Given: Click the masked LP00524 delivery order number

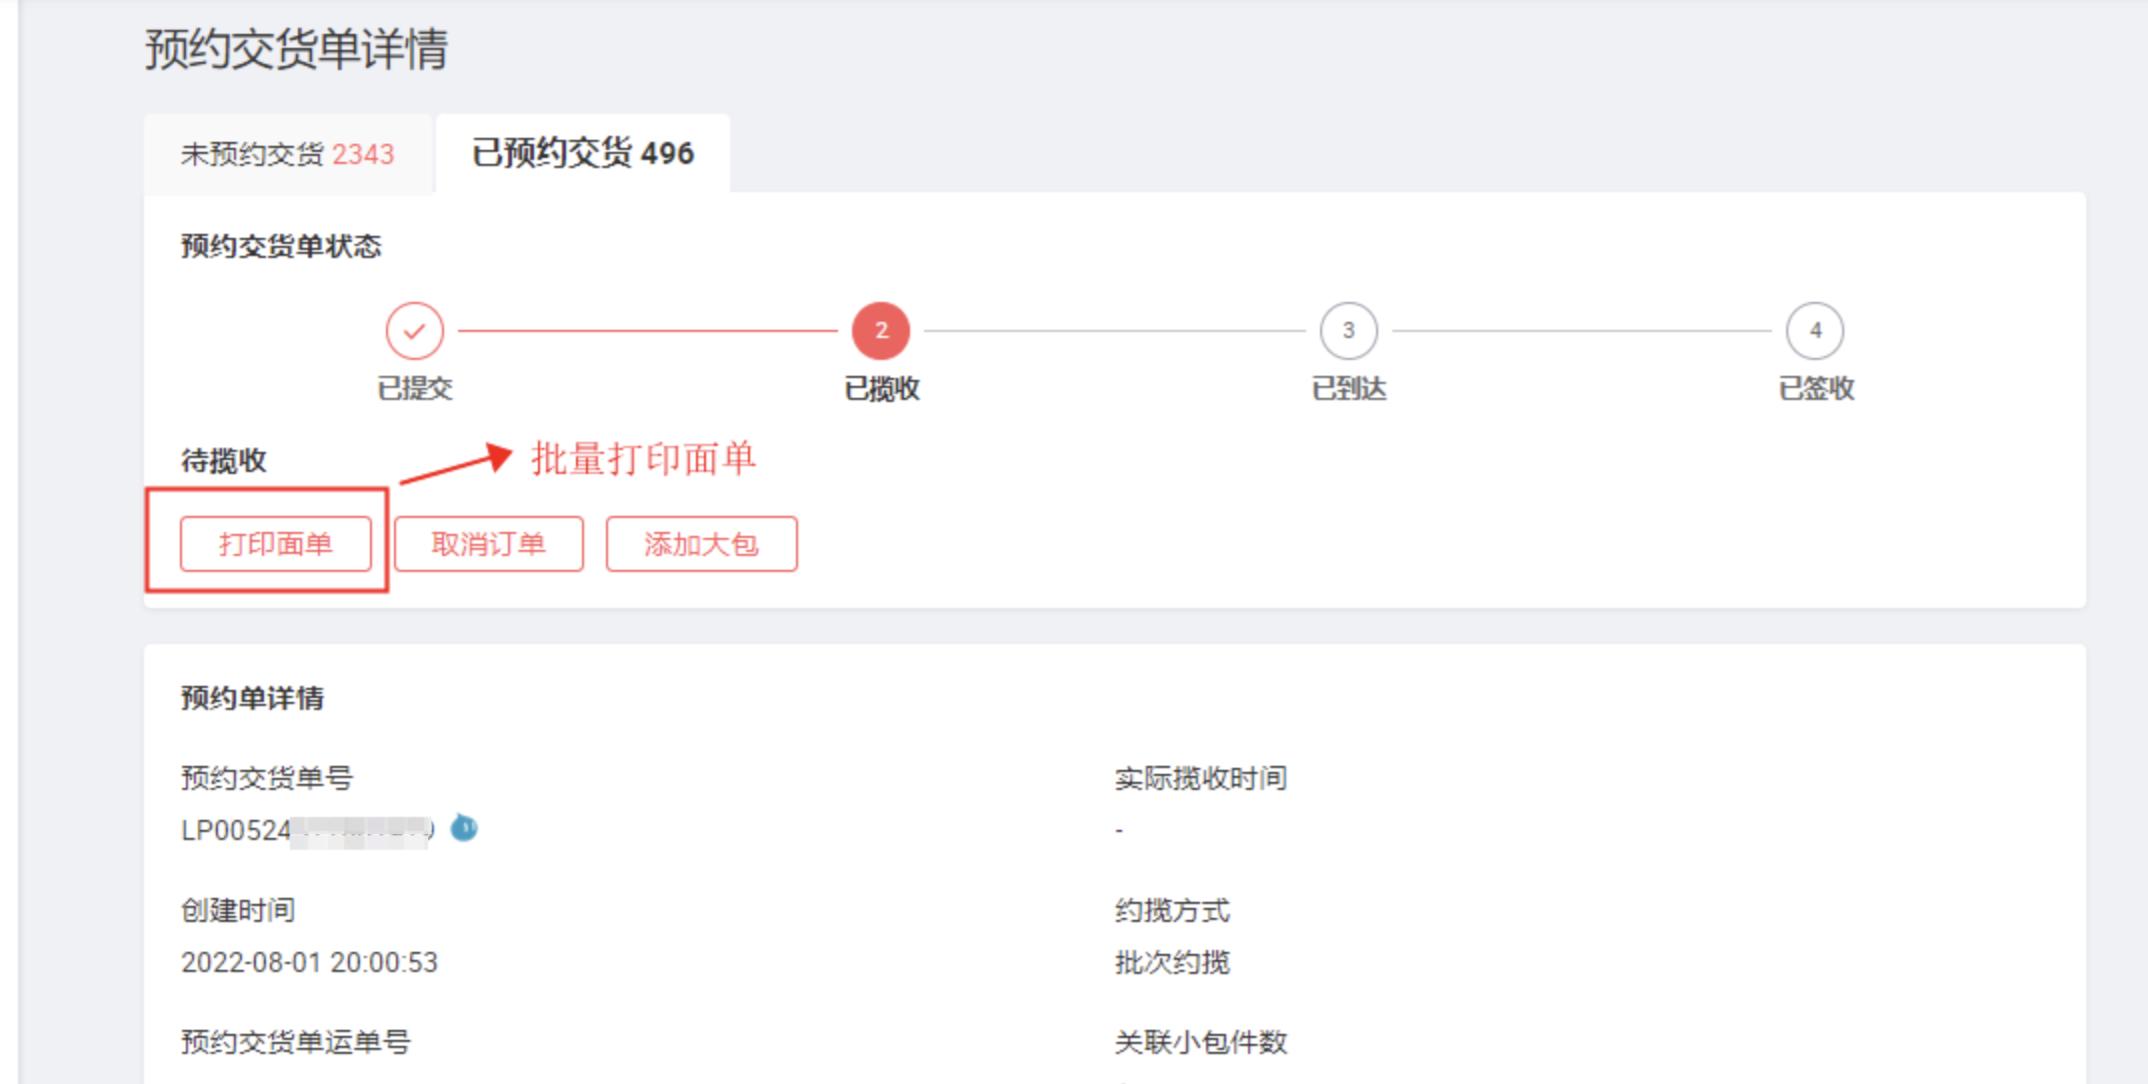Looking at the screenshot, I should [x=300, y=827].
